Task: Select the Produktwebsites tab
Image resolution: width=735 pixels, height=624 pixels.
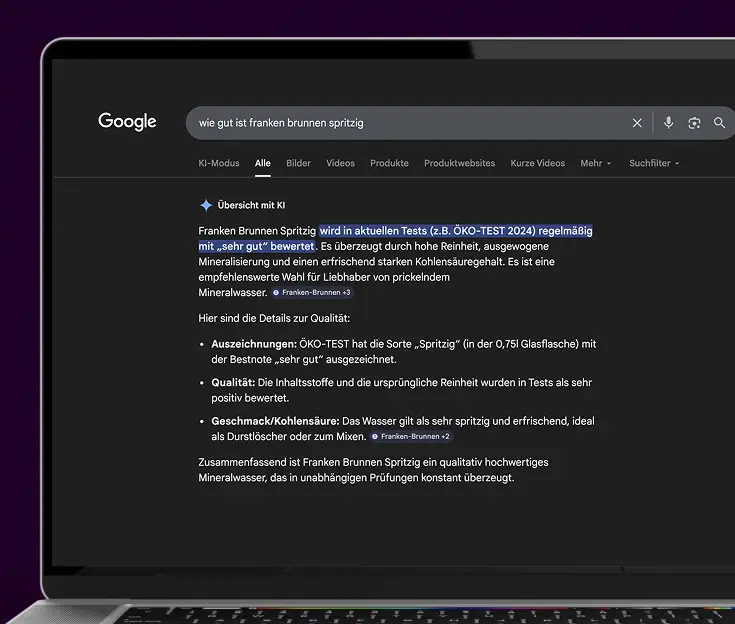Action: (459, 163)
